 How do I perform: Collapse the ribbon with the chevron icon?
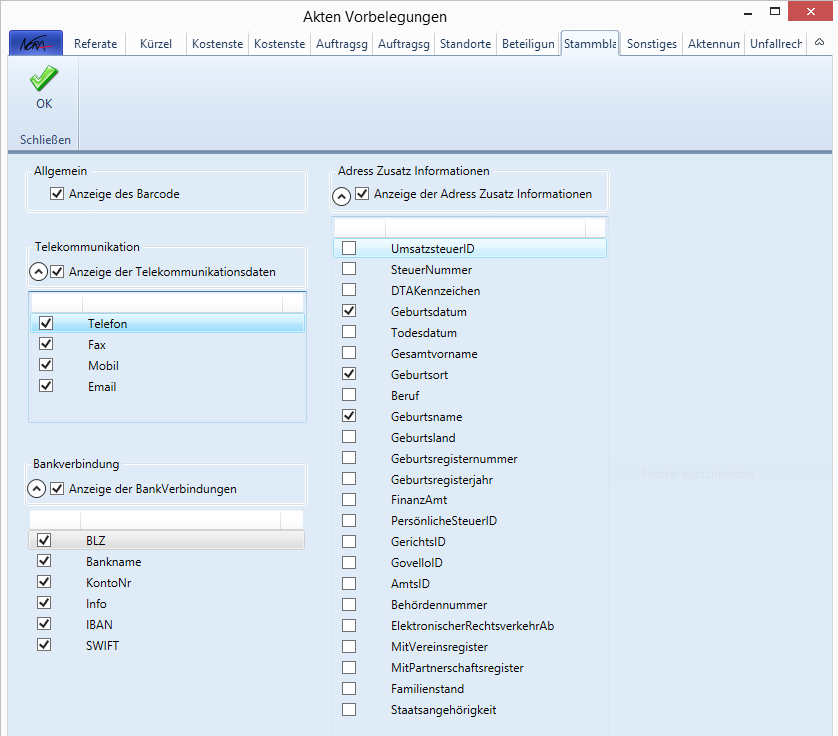(820, 43)
